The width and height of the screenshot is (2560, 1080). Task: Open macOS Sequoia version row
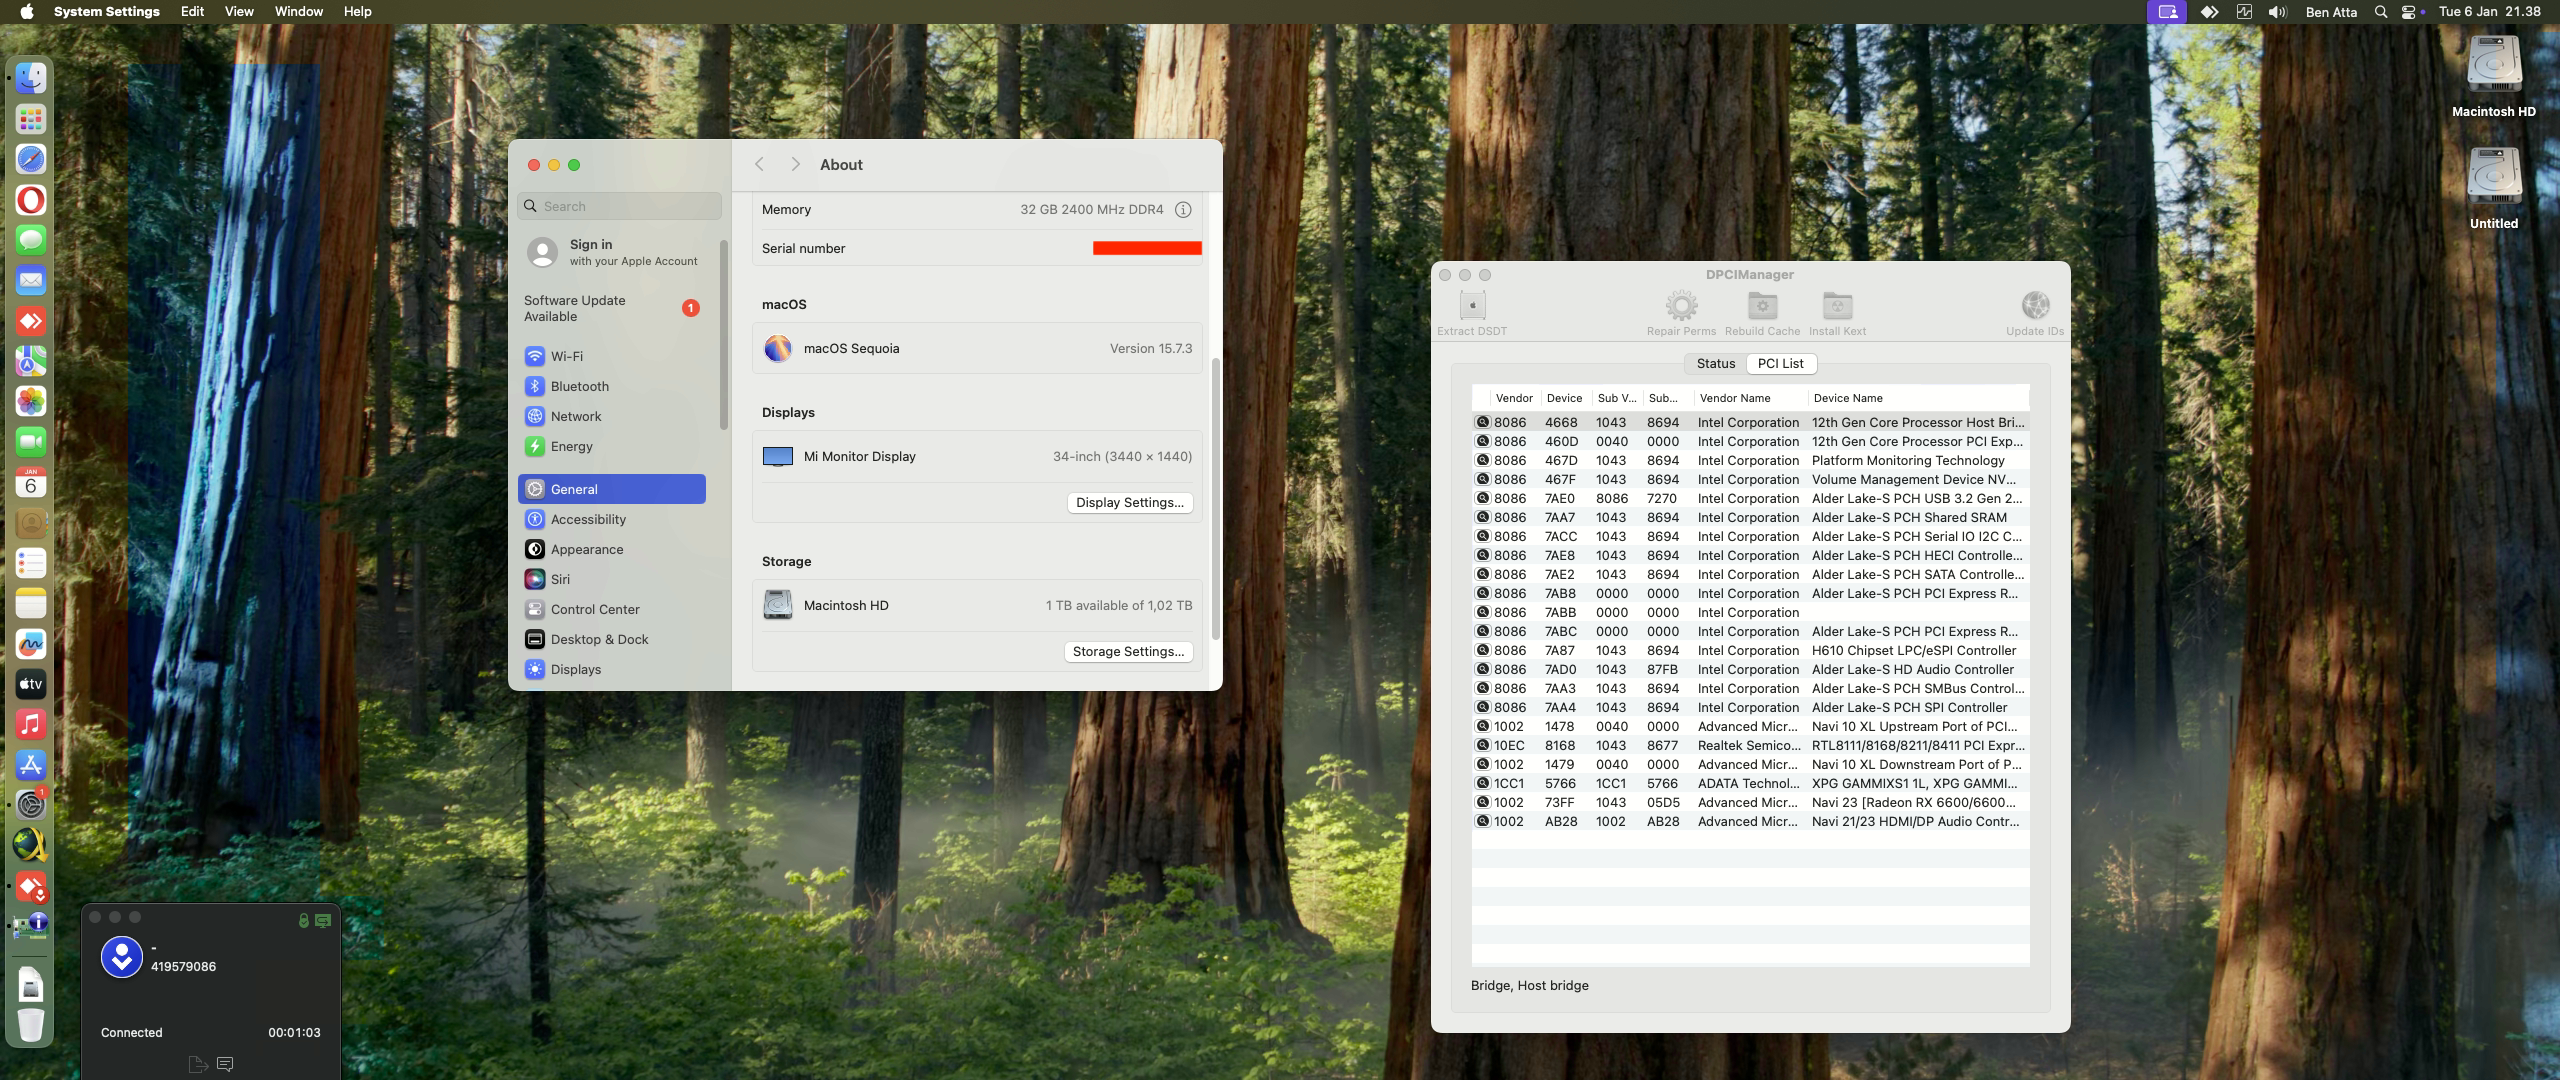[x=977, y=349]
